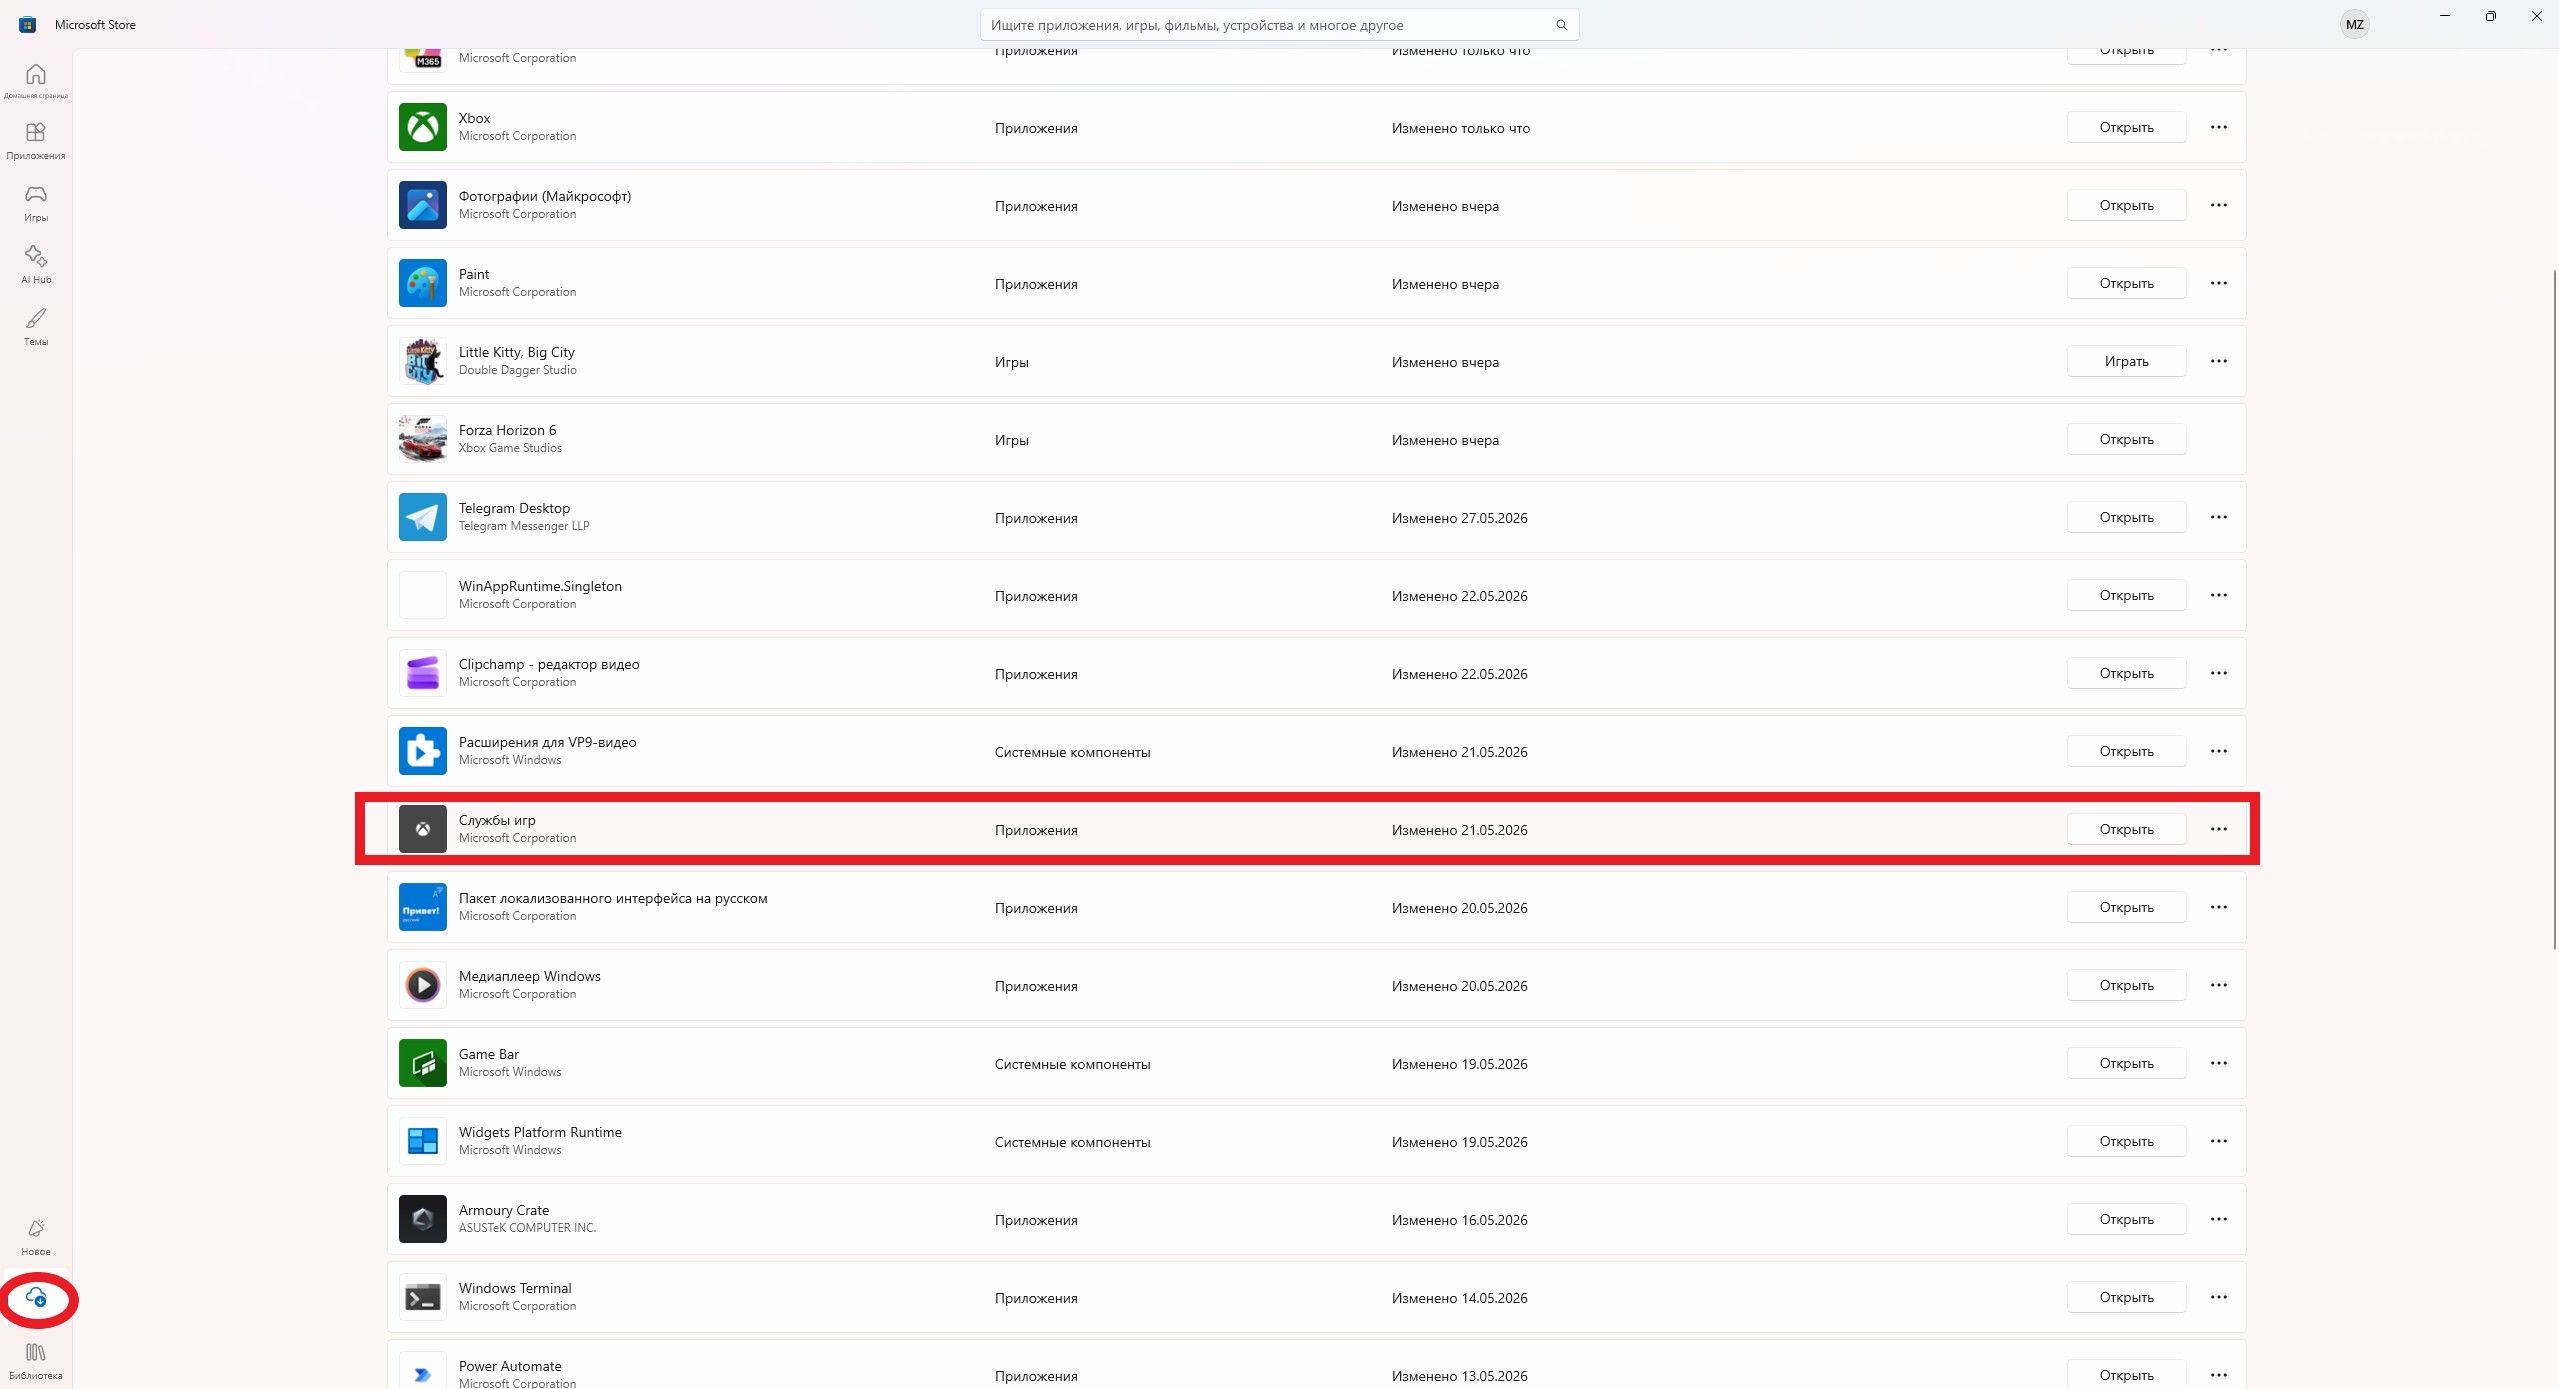The image size is (2559, 1389).
Task: Click the Xbox Game Studios publisher text
Action: (x=510, y=448)
